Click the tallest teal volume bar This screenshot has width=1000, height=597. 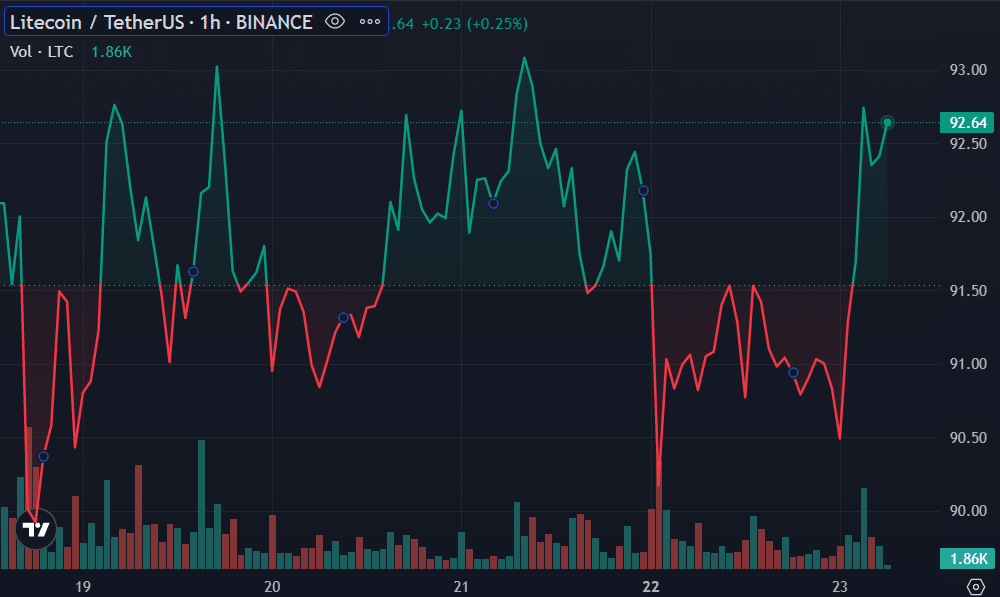click(202, 505)
